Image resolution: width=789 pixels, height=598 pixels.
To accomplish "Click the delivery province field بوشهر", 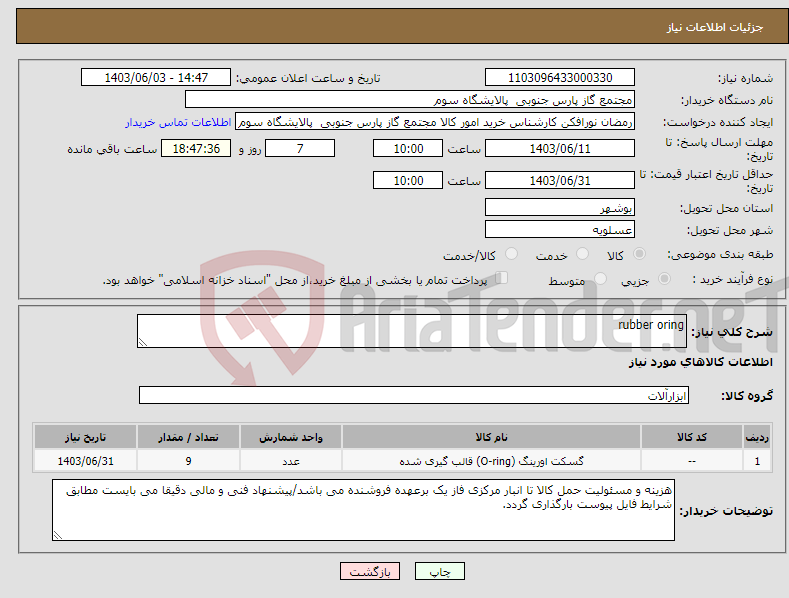I will (x=560, y=207).
